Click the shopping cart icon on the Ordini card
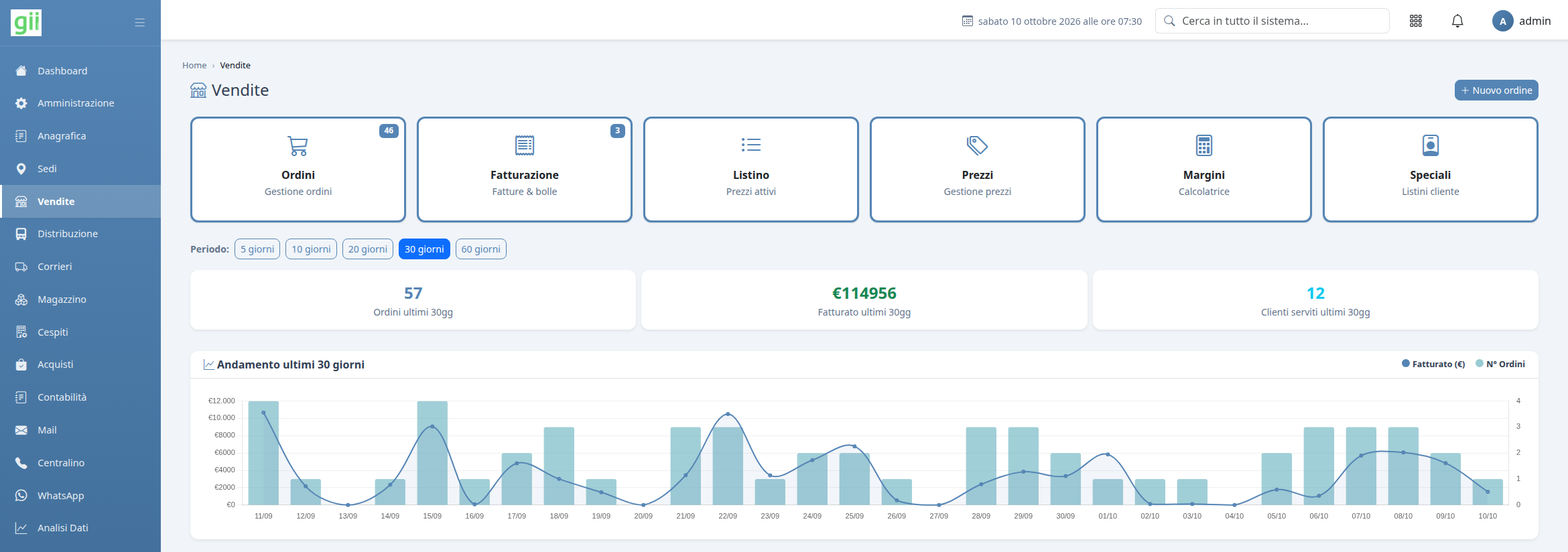 point(297,146)
